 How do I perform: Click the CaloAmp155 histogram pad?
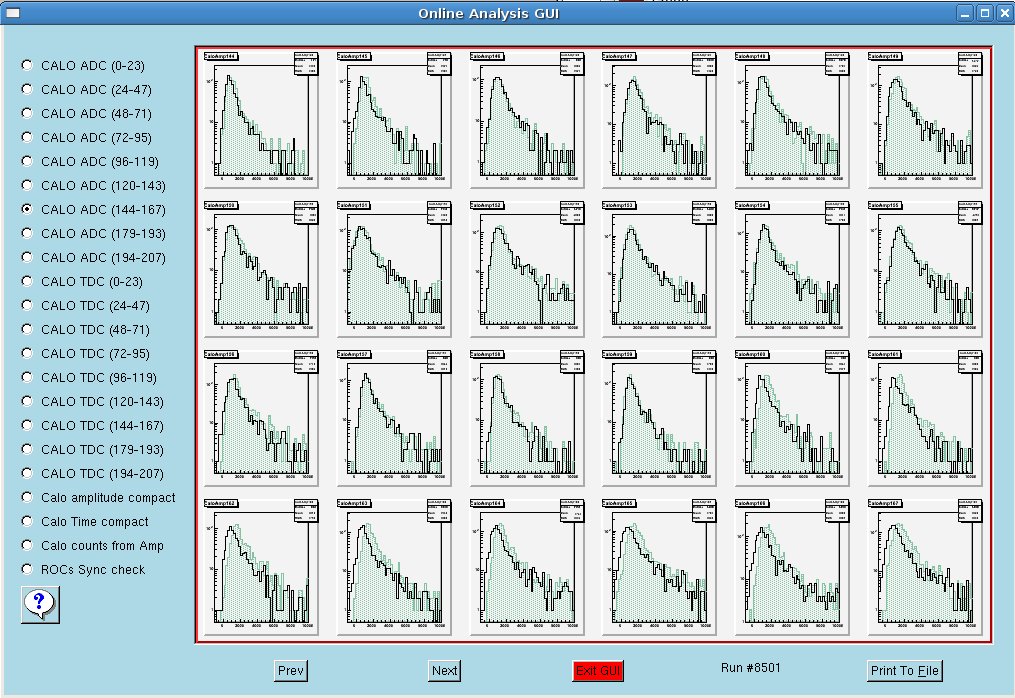coord(925,269)
